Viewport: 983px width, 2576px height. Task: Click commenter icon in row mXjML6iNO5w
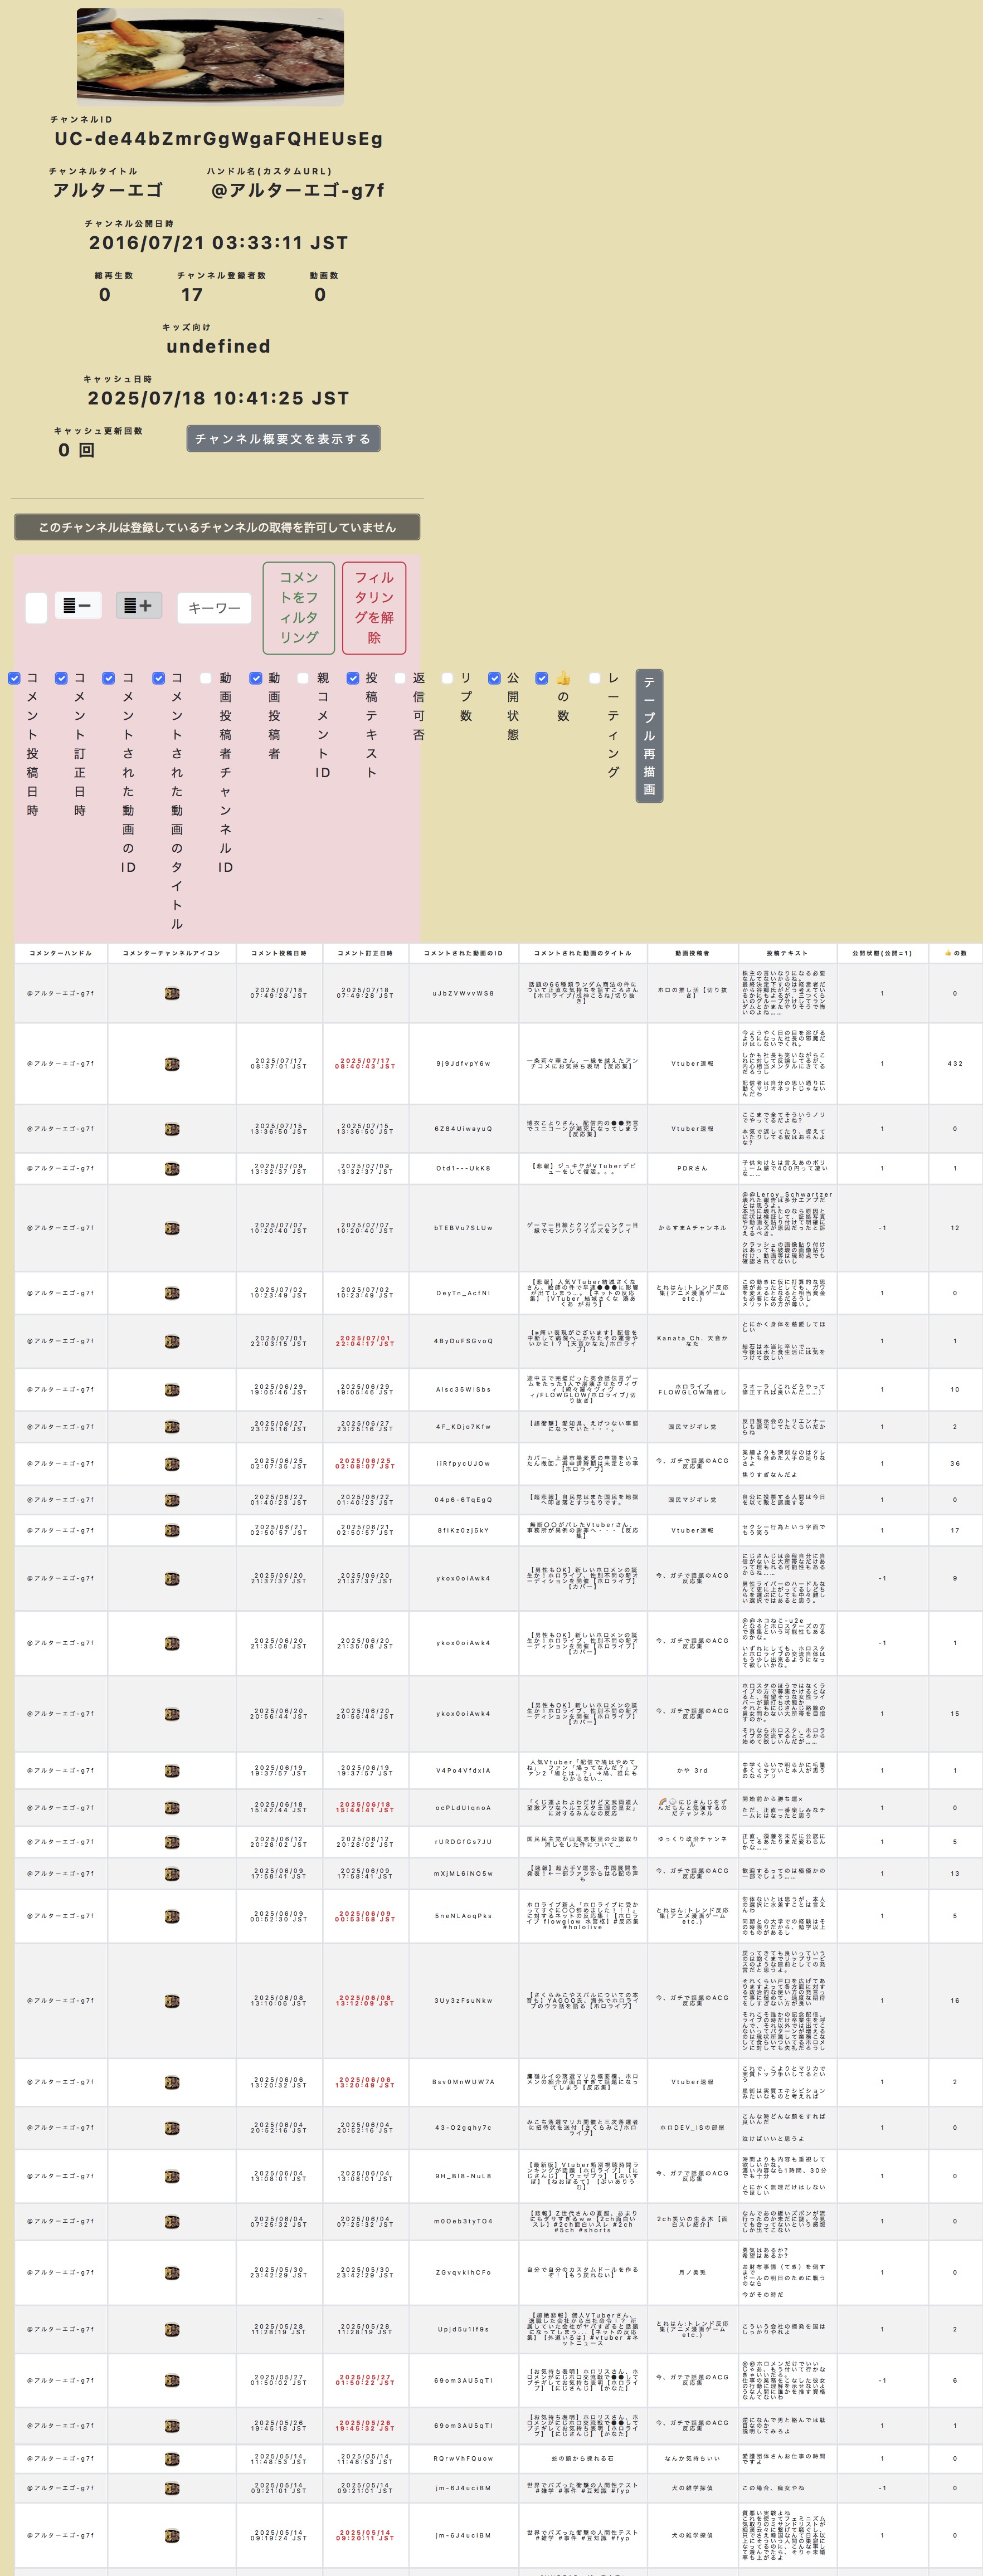pyautogui.click(x=172, y=1874)
